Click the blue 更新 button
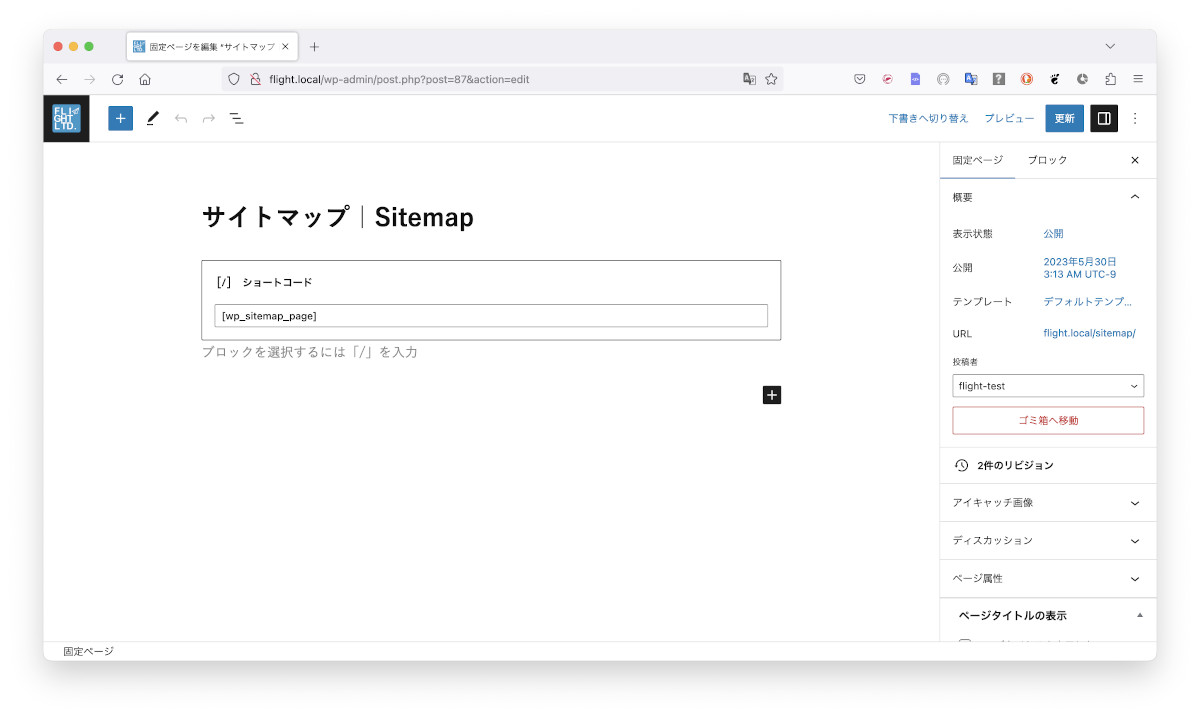1200x718 pixels. coord(1064,118)
